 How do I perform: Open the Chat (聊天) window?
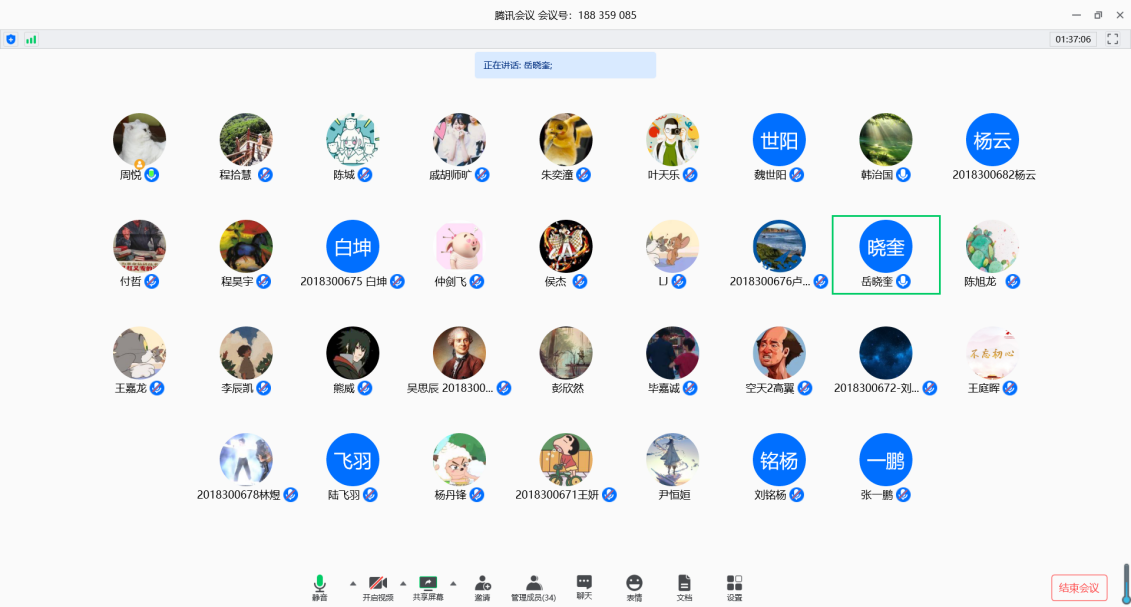click(584, 586)
